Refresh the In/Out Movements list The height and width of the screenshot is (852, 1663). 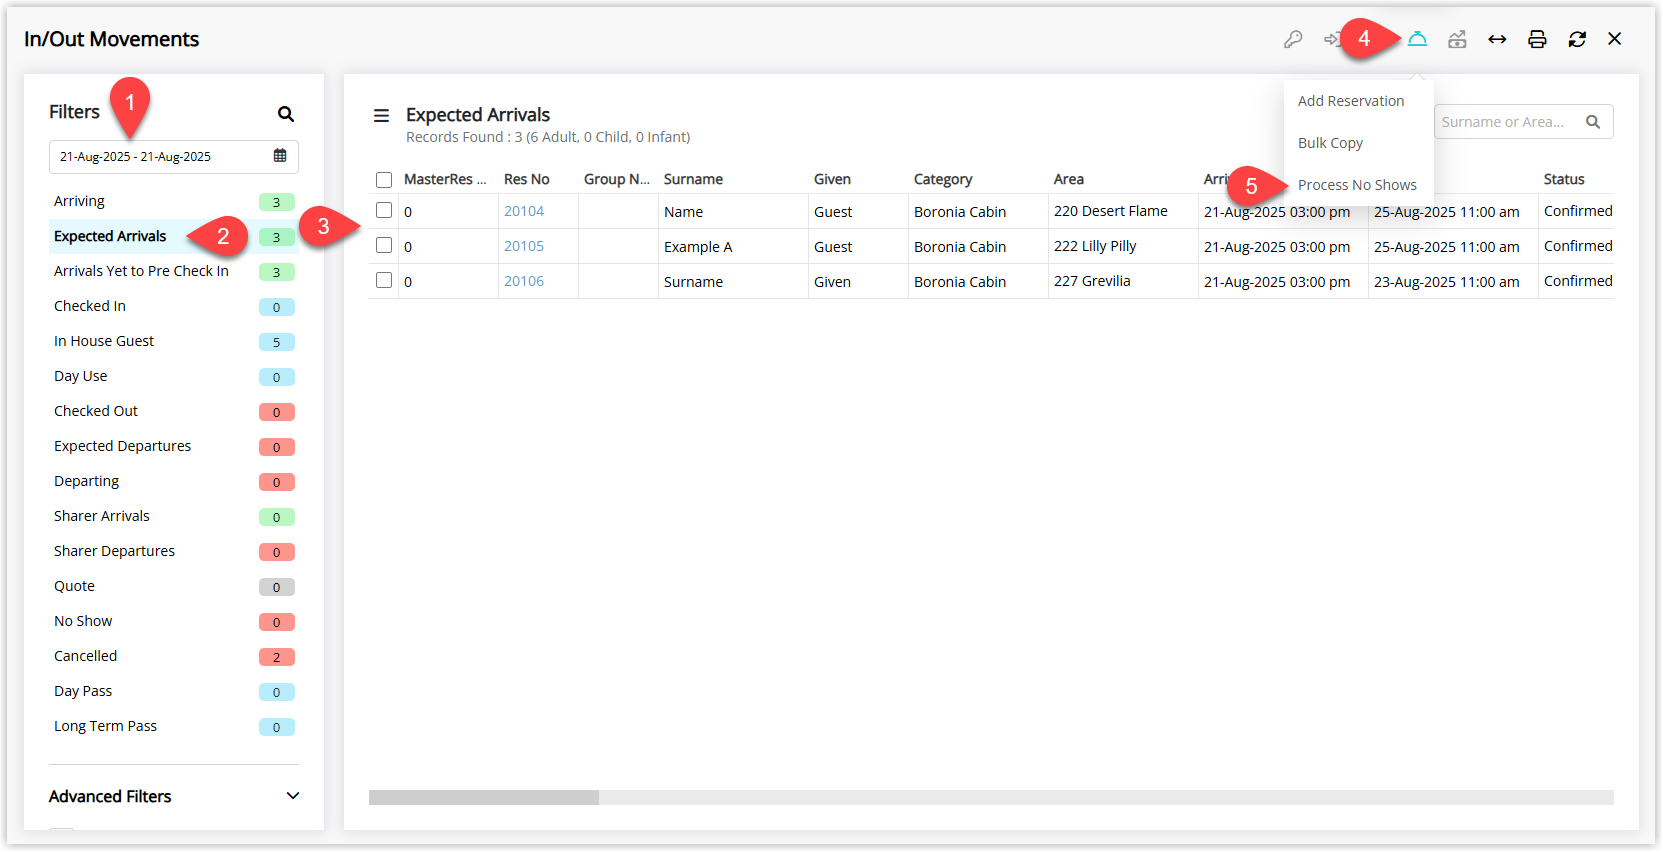click(1577, 39)
